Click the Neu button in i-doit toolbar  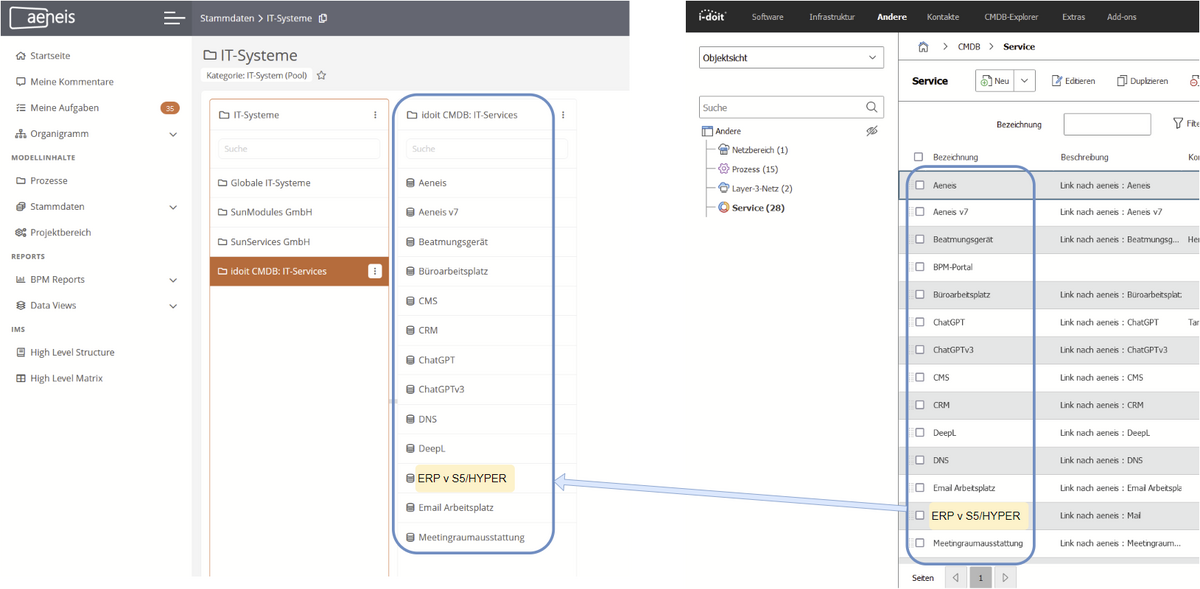[995, 81]
